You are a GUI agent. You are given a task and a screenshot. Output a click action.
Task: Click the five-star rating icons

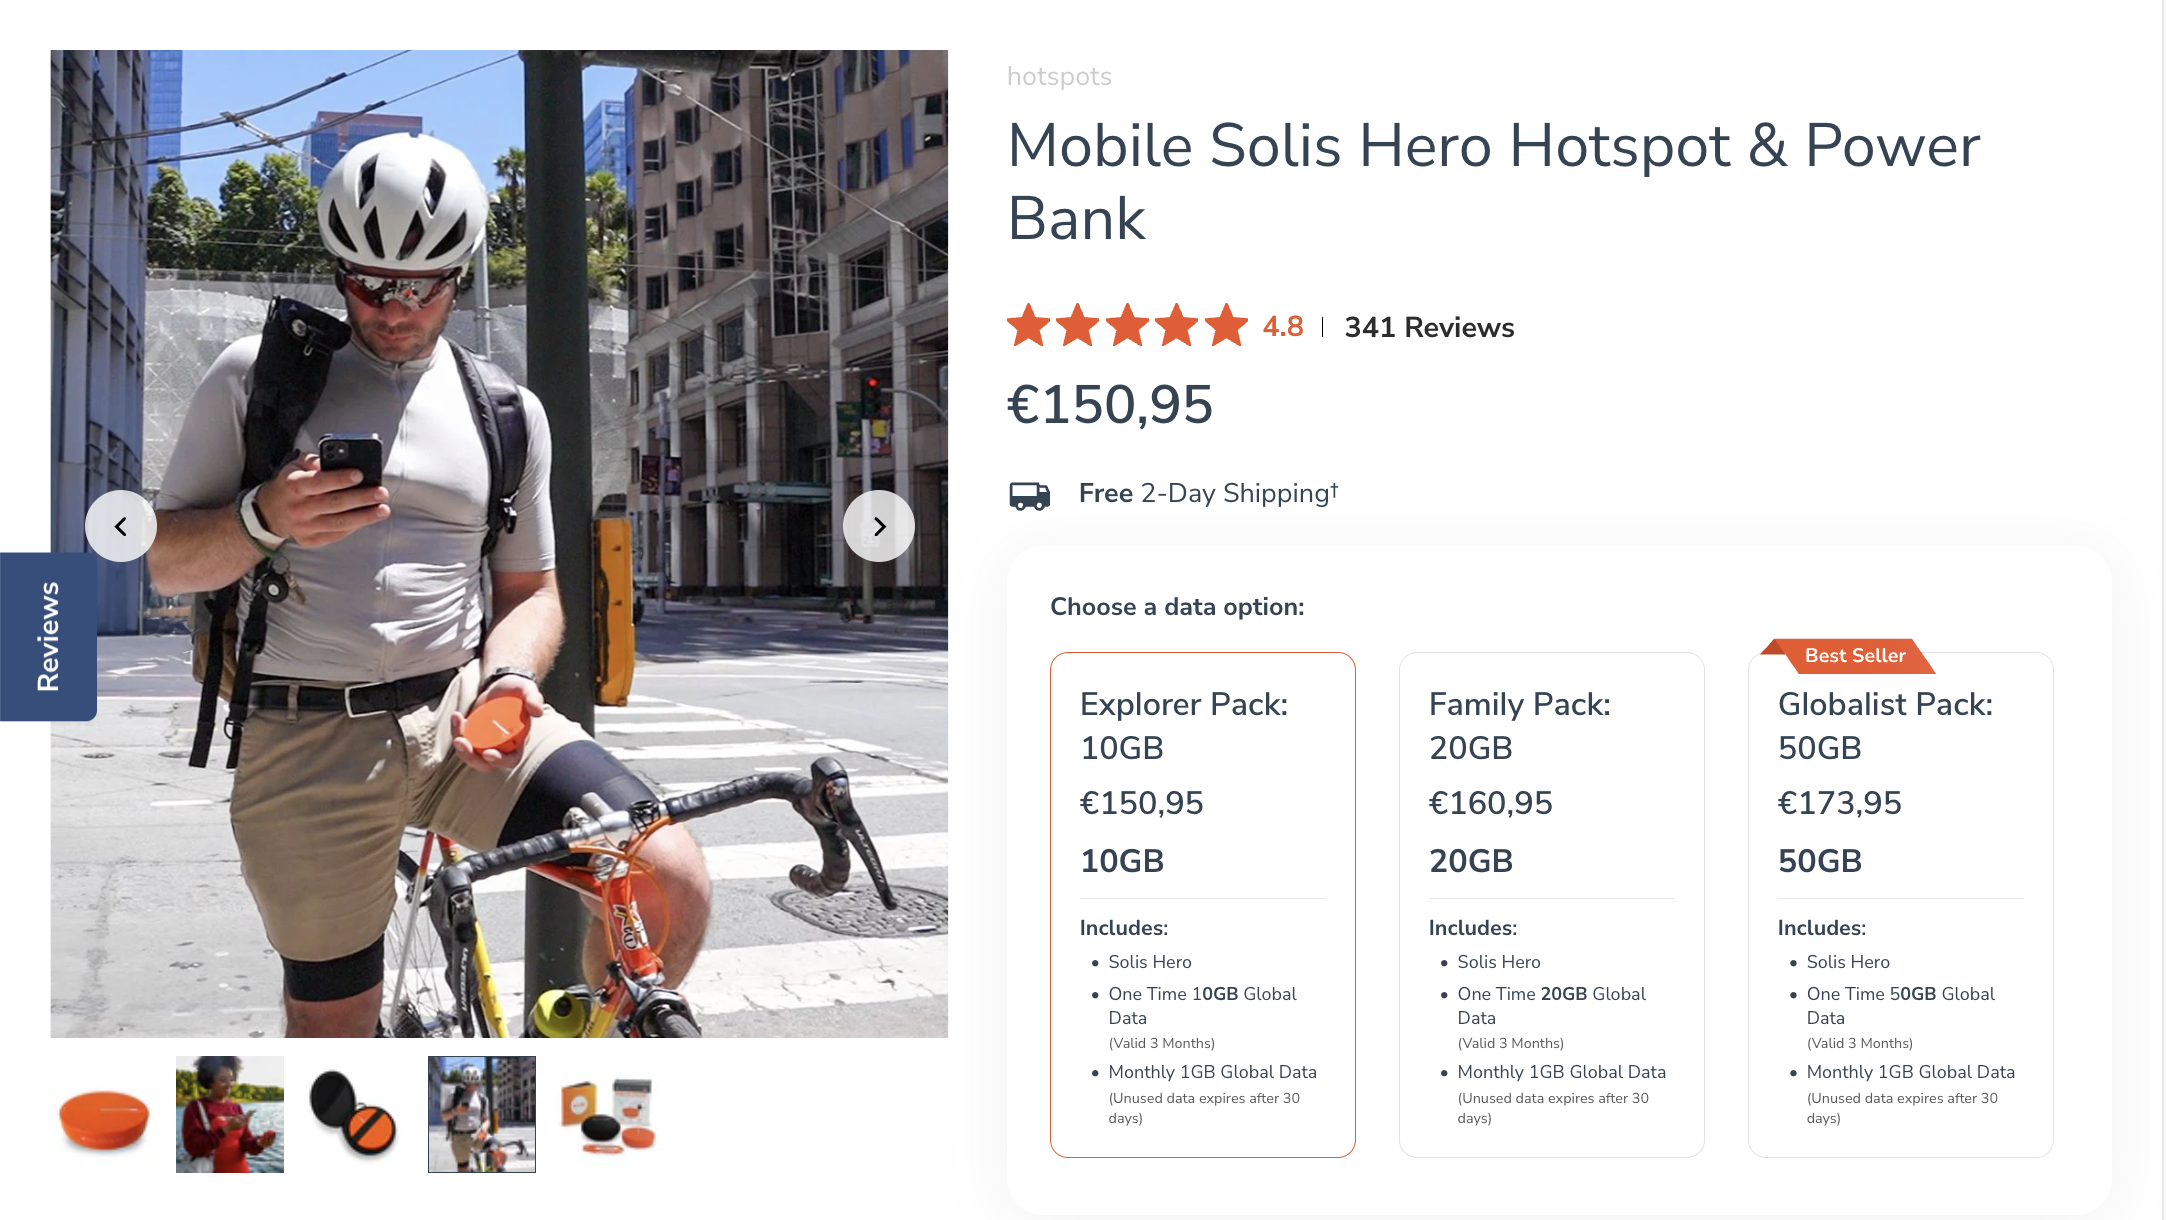(x=1127, y=326)
